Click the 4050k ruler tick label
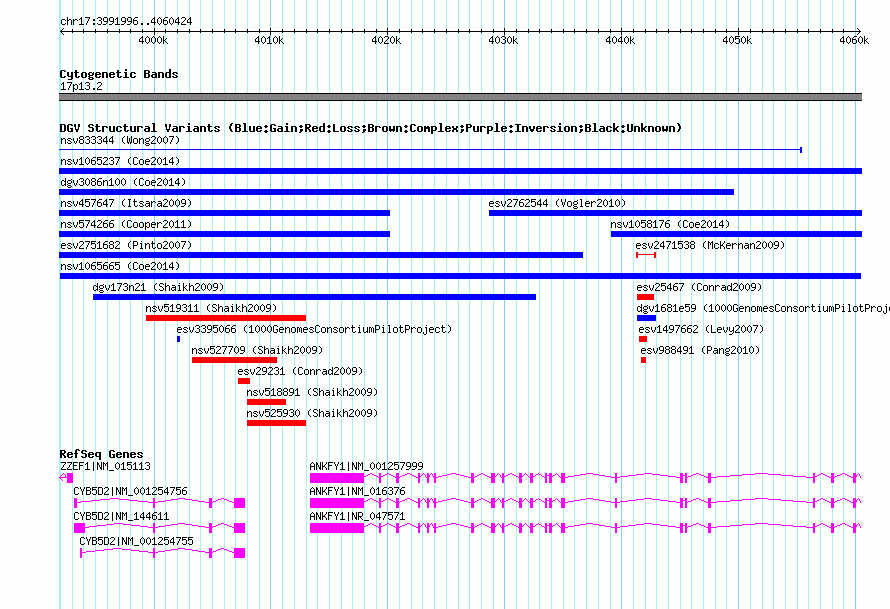Image resolution: width=890 pixels, height=609 pixels. point(737,40)
